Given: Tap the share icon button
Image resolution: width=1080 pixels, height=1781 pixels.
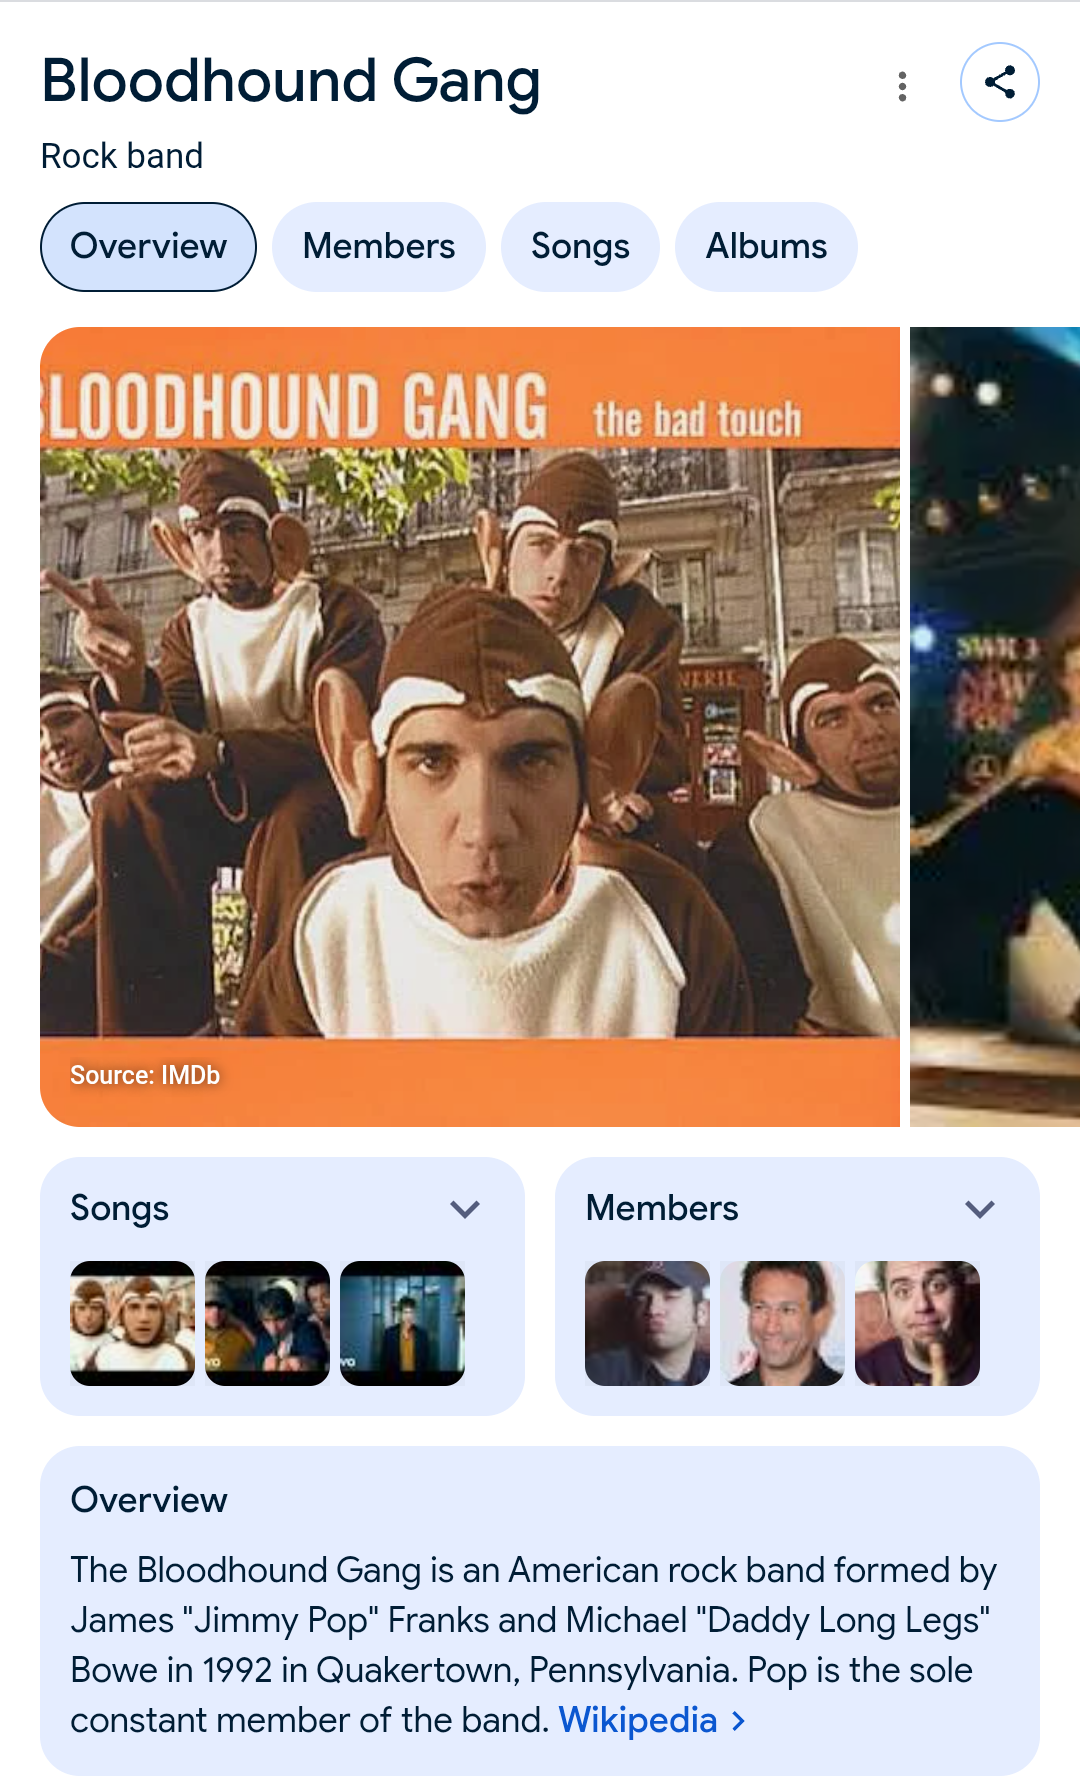Looking at the screenshot, I should (999, 82).
